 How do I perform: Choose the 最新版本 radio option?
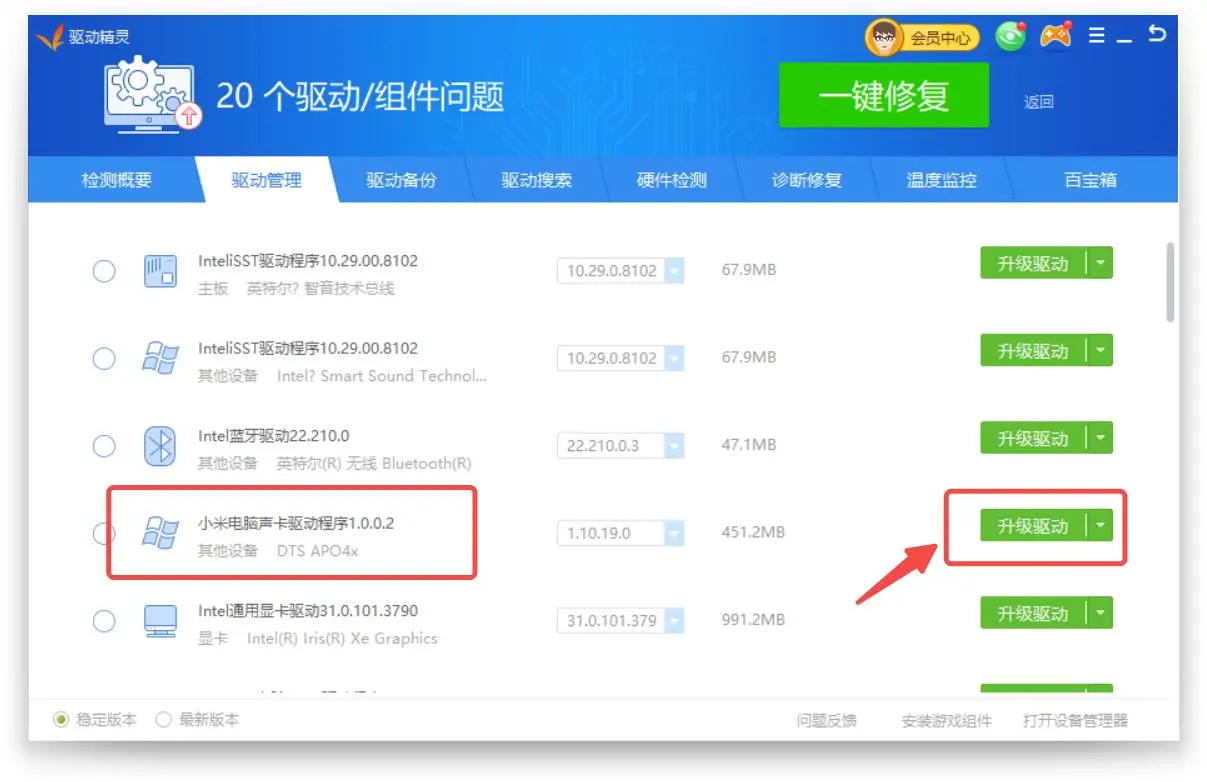click(x=164, y=720)
